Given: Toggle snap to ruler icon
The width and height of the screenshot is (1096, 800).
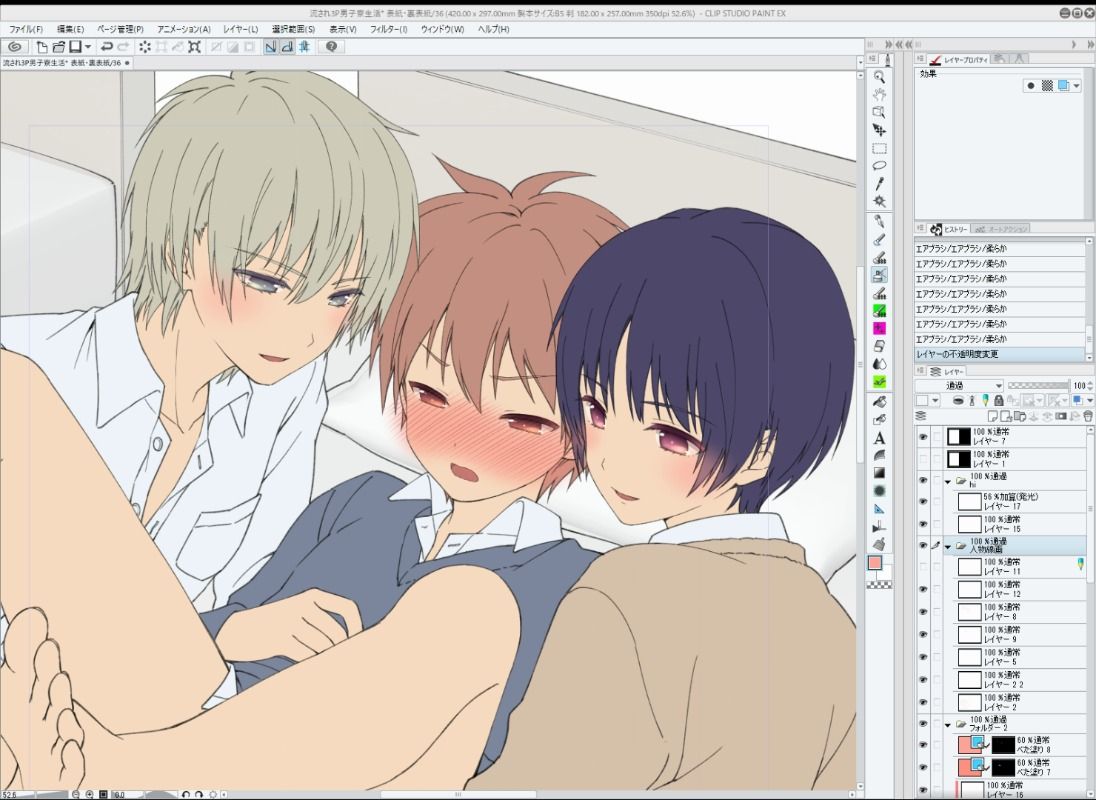Looking at the screenshot, I should [271, 47].
